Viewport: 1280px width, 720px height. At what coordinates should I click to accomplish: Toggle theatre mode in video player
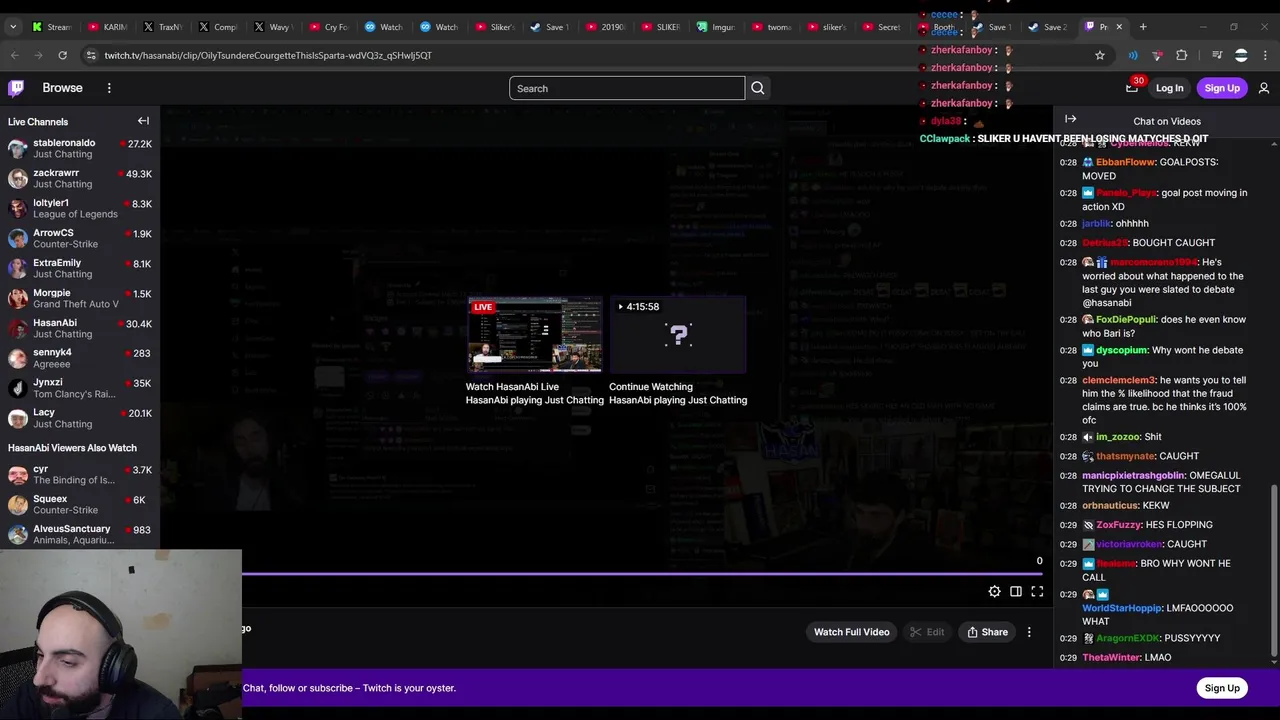[x=1016, y=592]
